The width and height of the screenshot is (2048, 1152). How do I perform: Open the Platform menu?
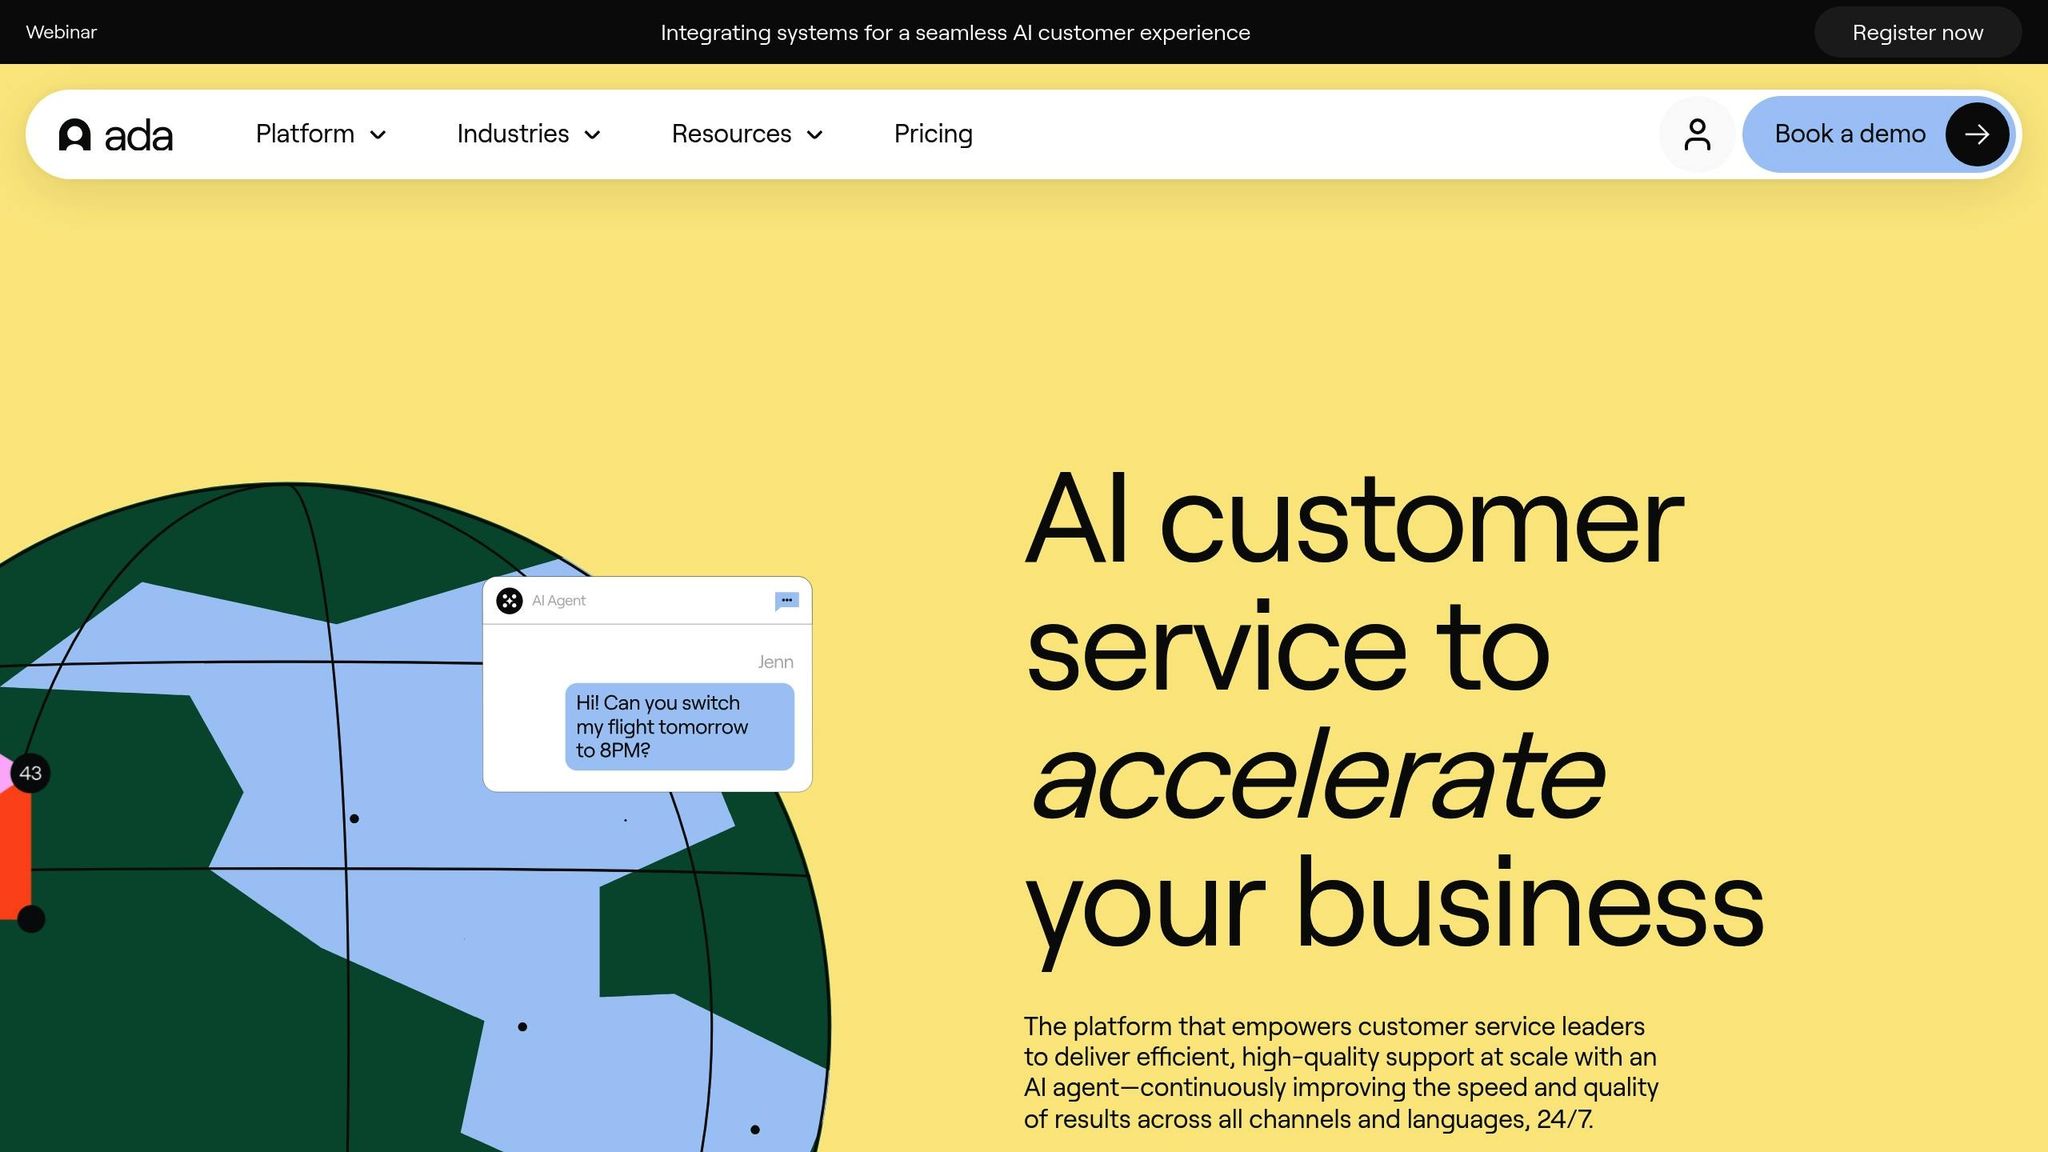321,134
